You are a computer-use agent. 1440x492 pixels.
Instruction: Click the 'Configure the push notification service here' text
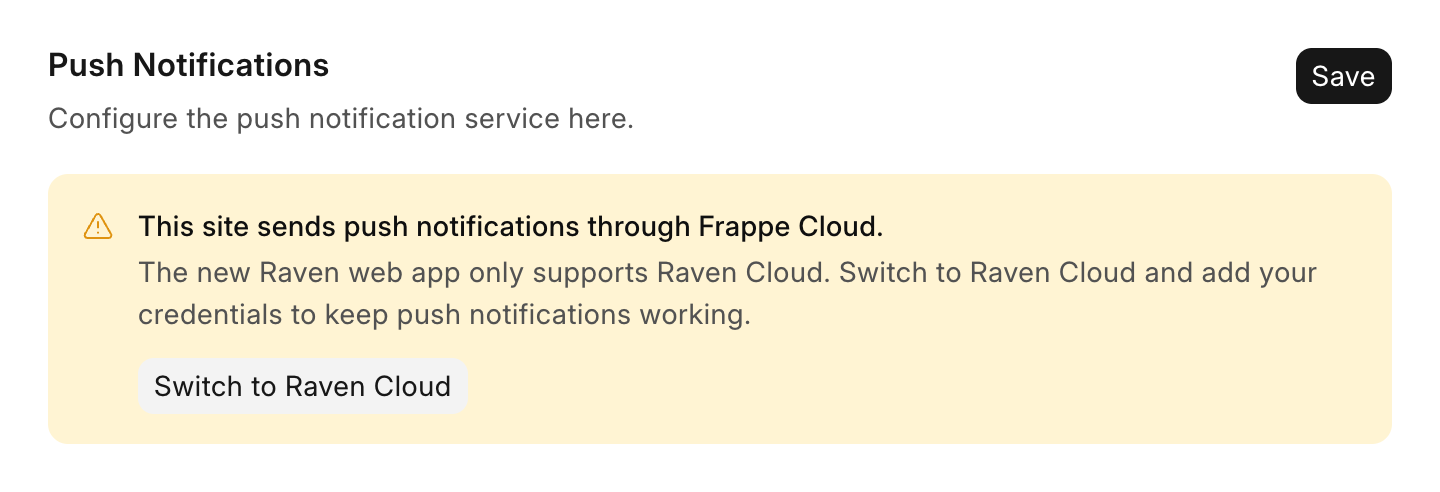click(x=341, y=119)
